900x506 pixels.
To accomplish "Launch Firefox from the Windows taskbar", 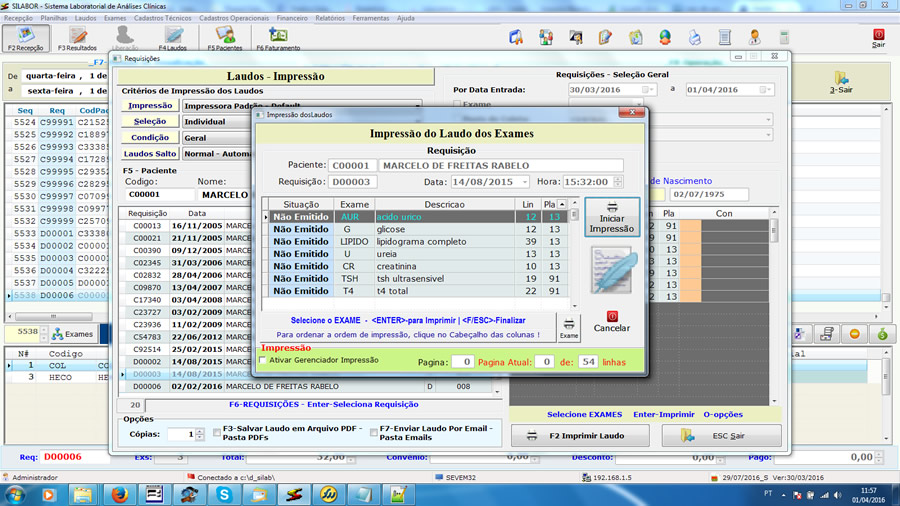I will point(118,494).
